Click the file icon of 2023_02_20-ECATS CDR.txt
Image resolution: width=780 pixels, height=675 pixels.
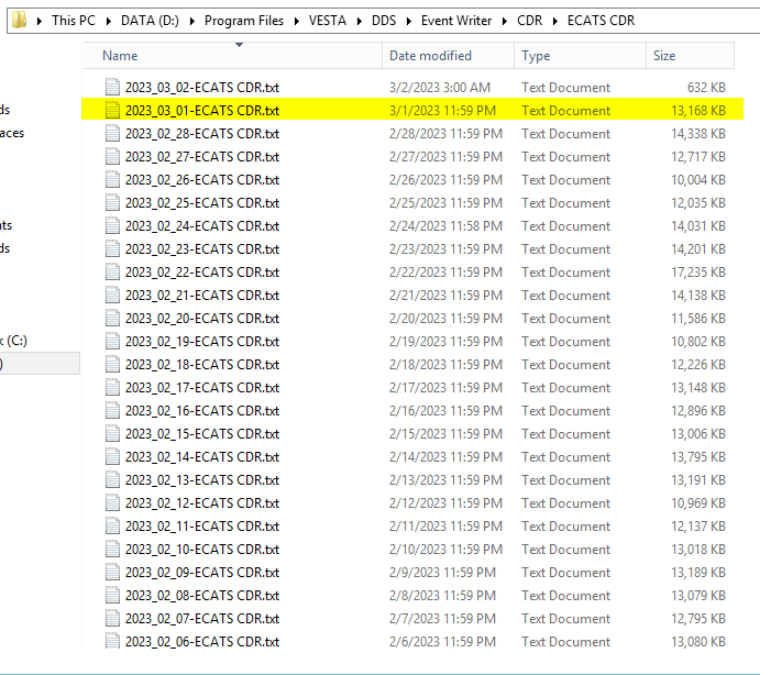pos(112,318)
